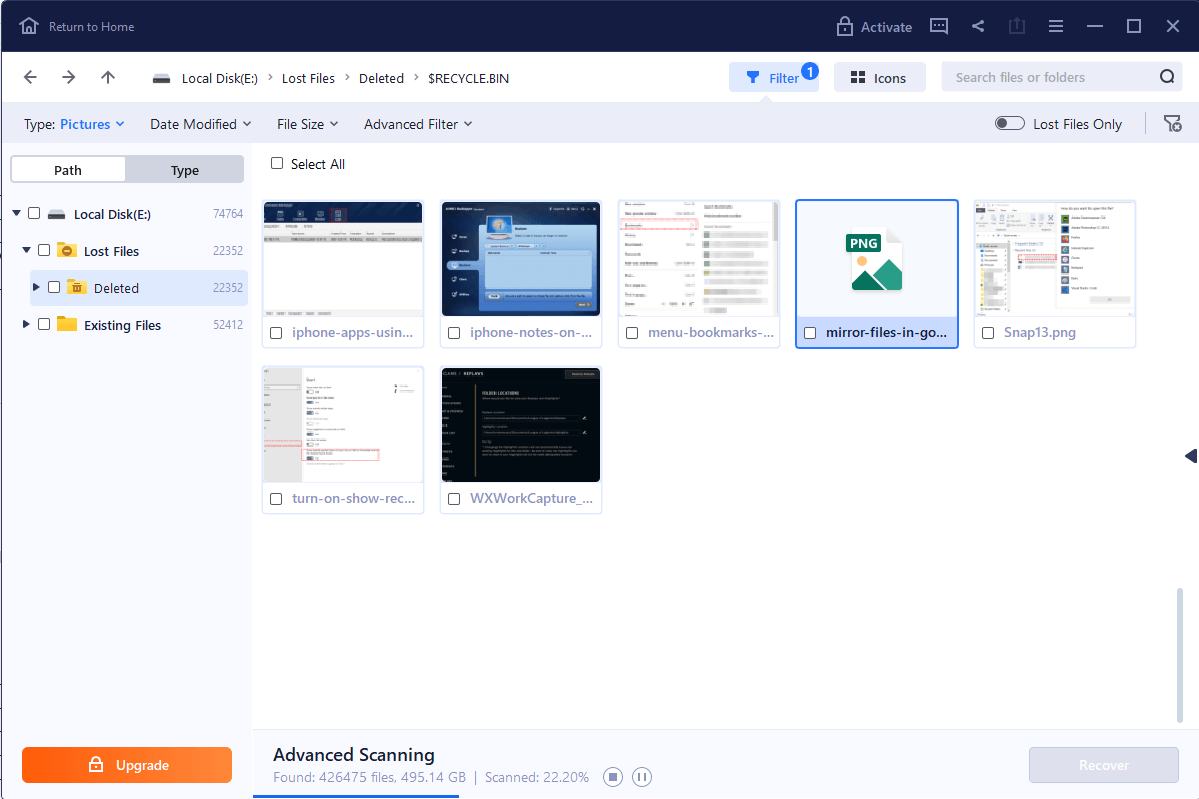Switch to the Type tab
This screenshot has width=1199, height=799.
click(185, 170)
